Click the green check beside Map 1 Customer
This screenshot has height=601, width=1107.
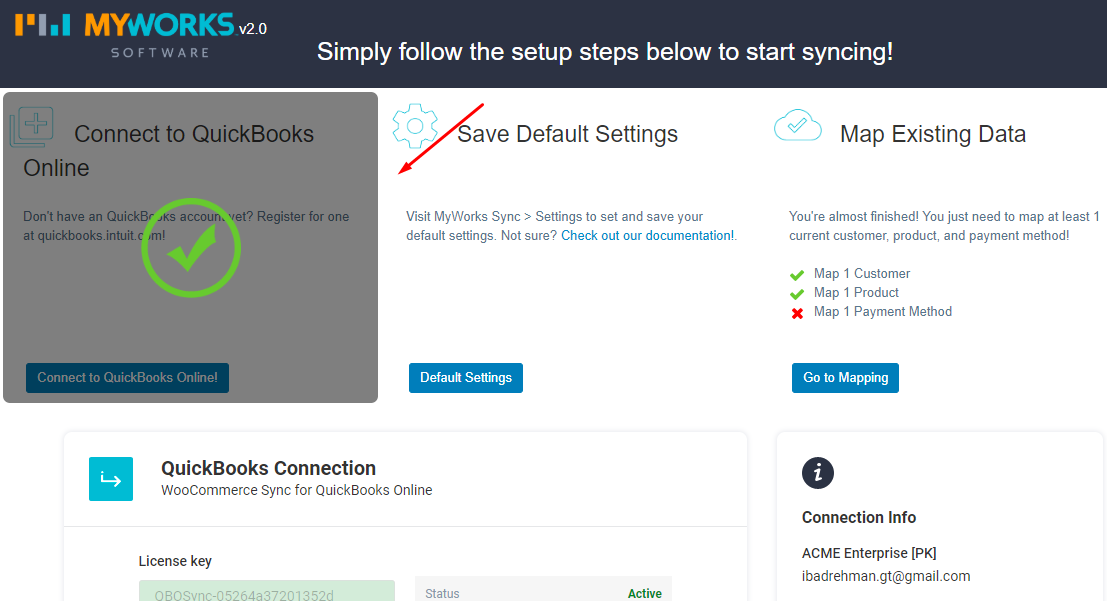pyautogui.click(x=797, y=275)
